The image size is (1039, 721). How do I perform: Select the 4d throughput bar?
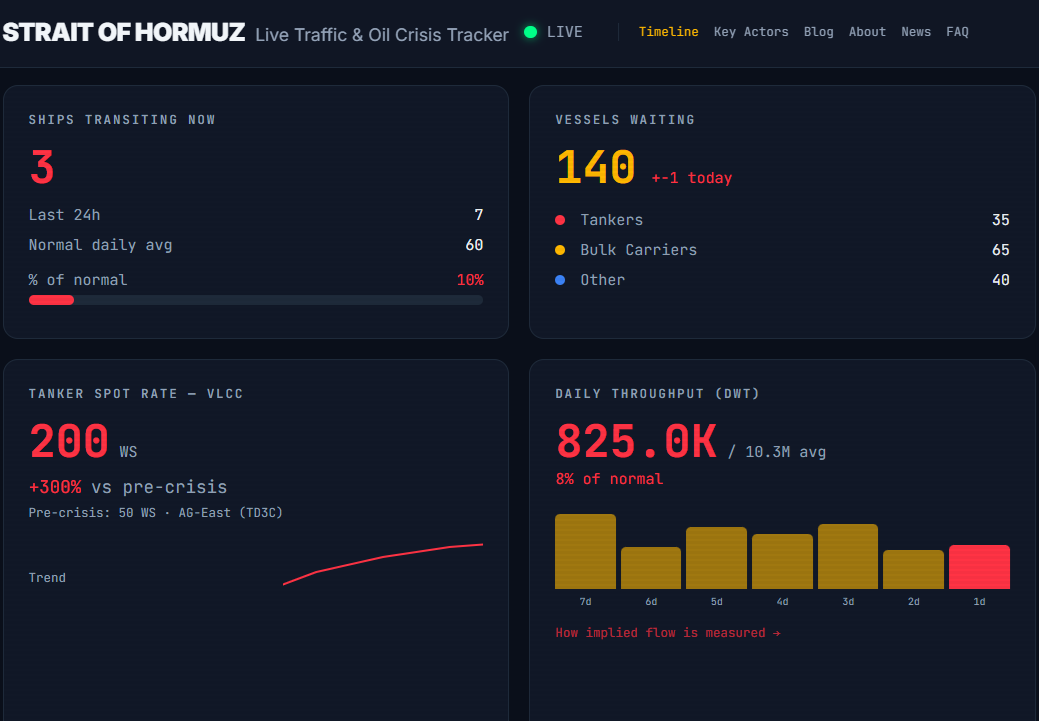[782, 561]
